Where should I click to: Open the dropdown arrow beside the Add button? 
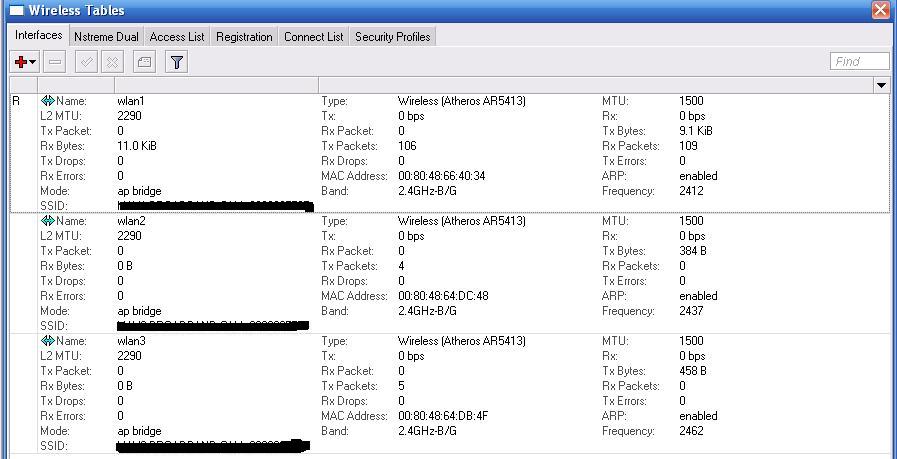pos(33,62)
